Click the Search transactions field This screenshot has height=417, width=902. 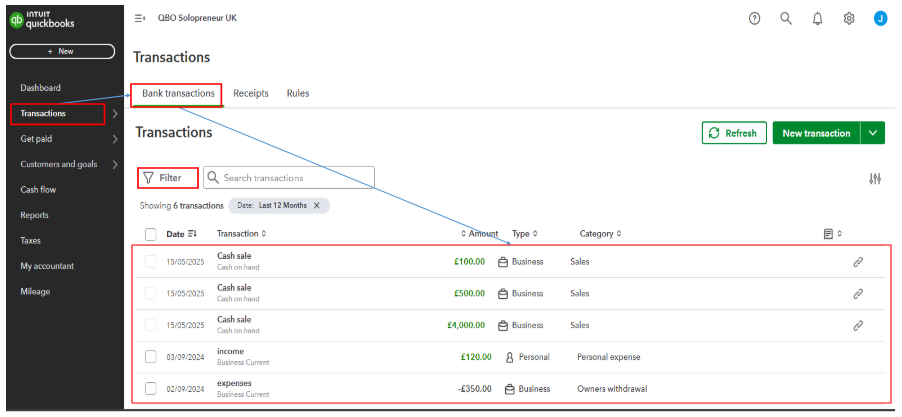pos(296,178)
